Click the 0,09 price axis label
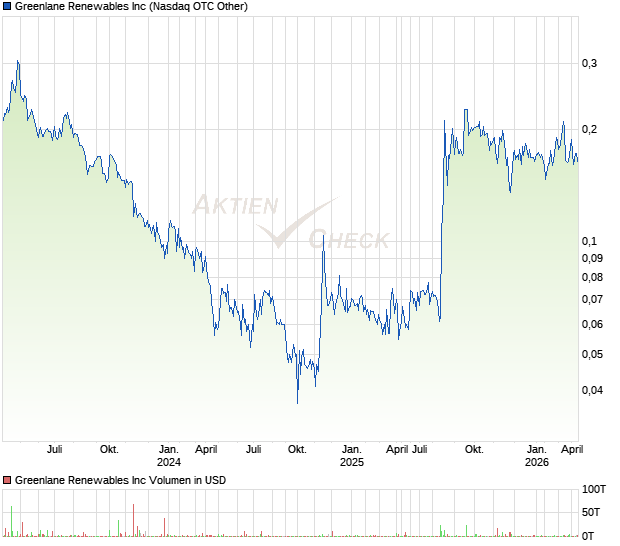 (x=592, y=258)
